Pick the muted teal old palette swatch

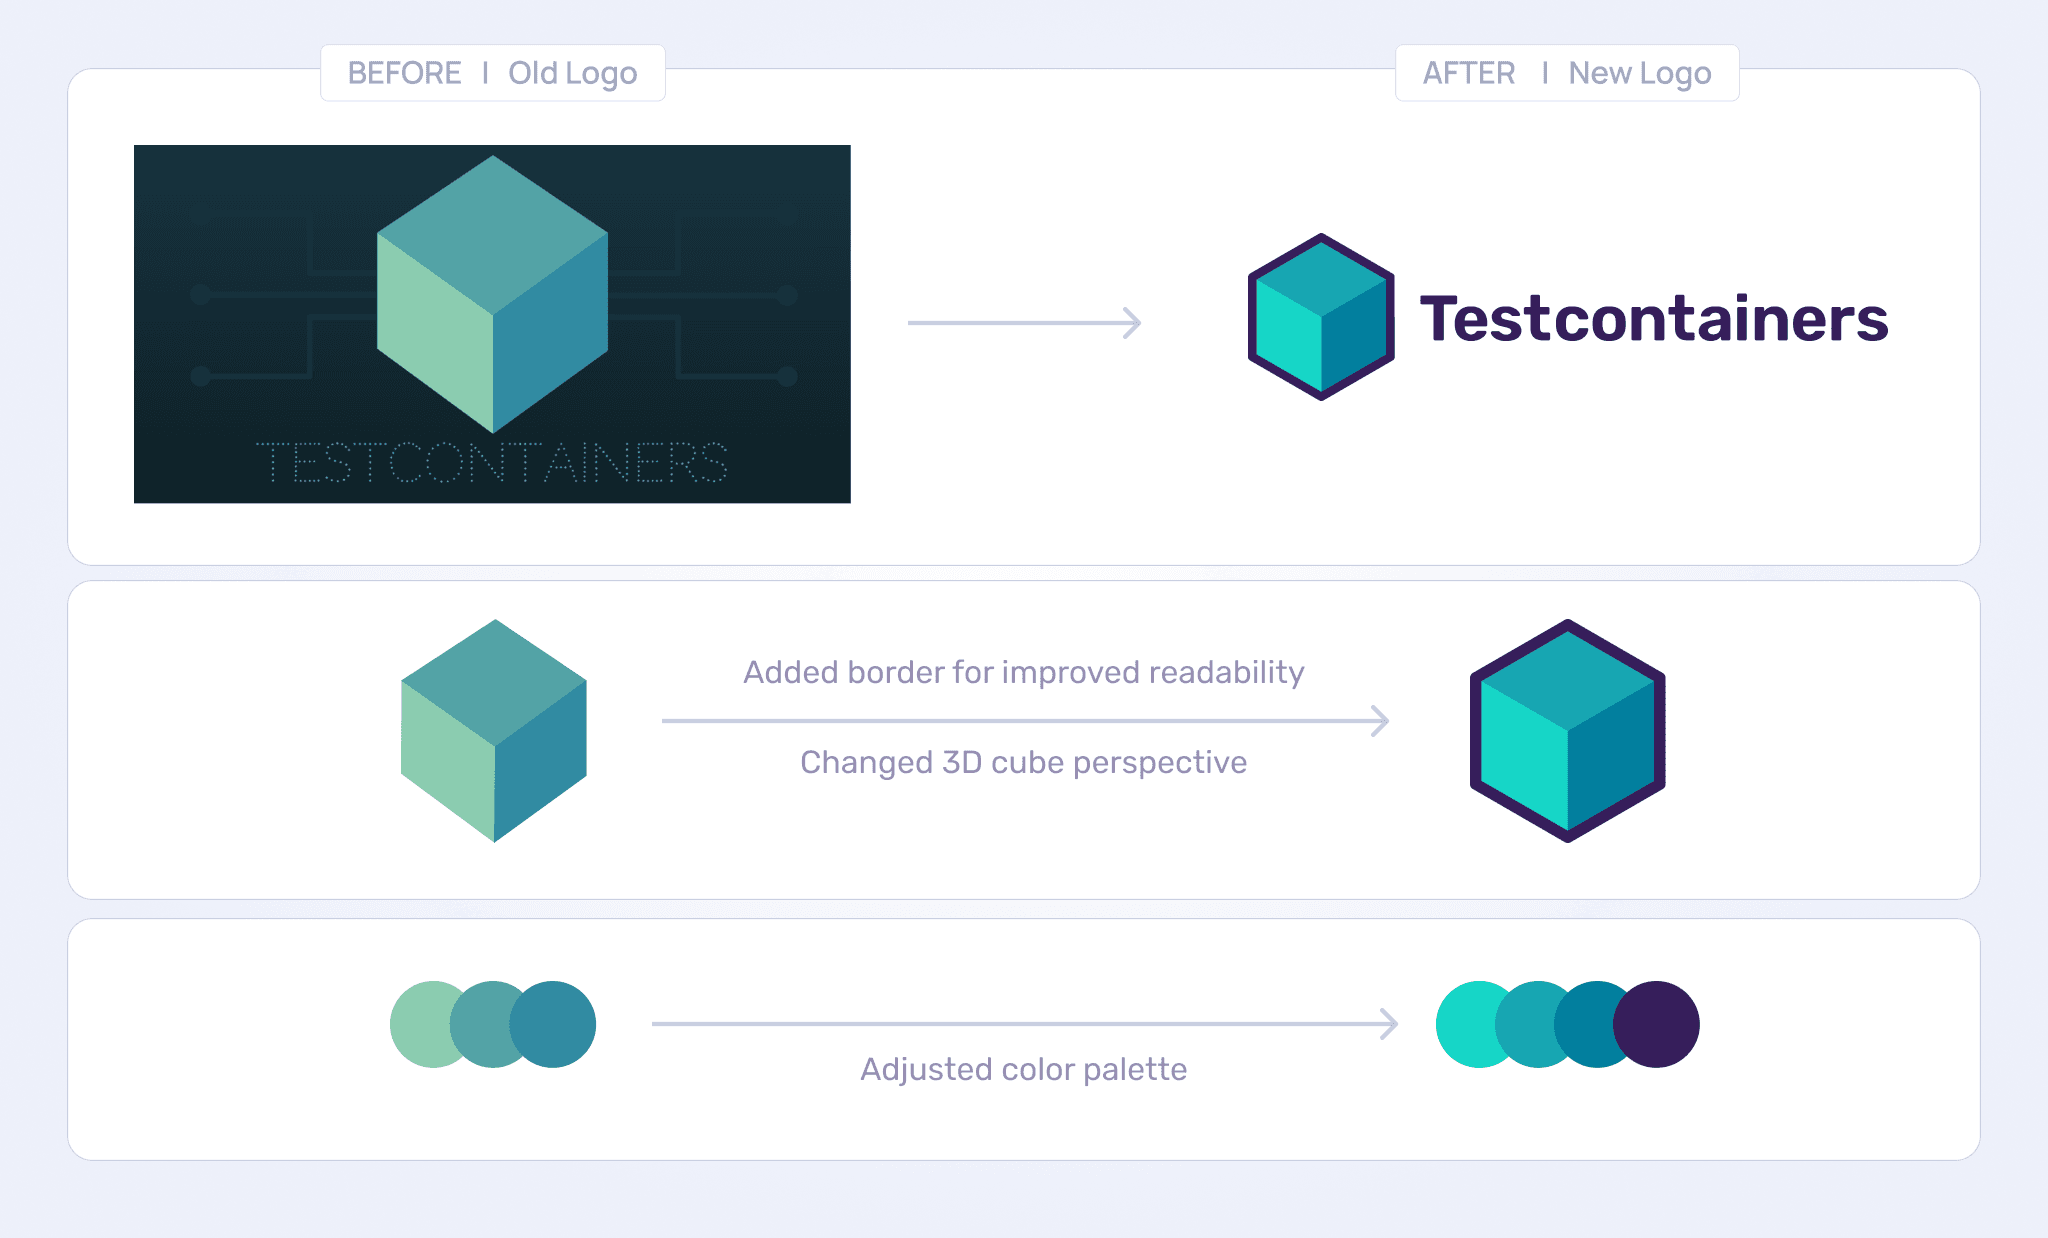484,1024
